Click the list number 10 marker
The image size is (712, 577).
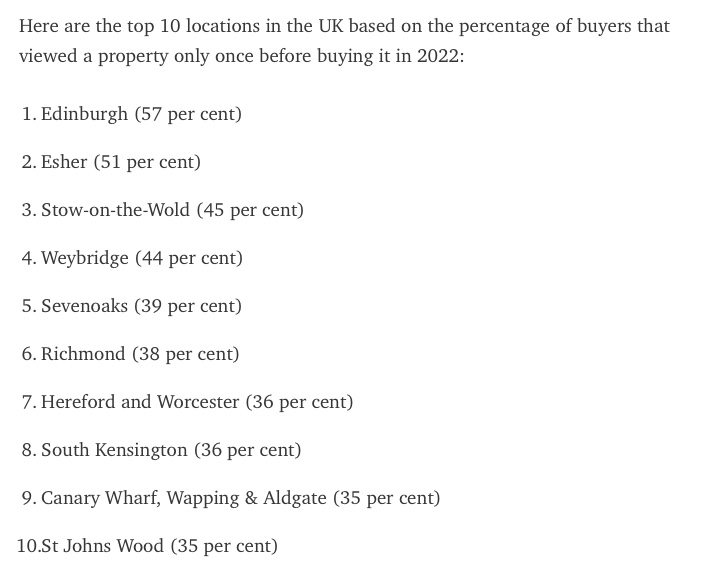click(27, 546)
